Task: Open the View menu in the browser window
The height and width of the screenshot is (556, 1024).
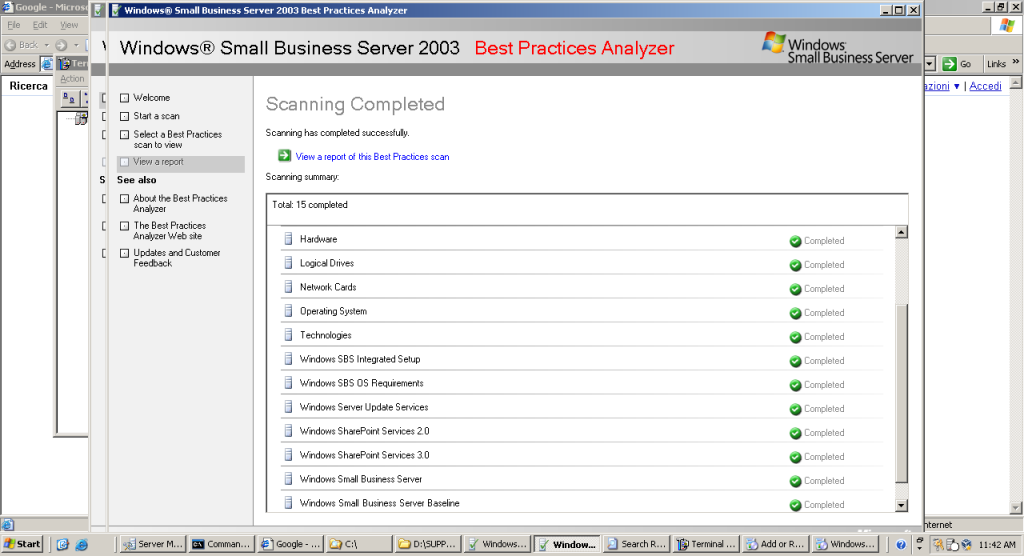Action: [69, 25]
